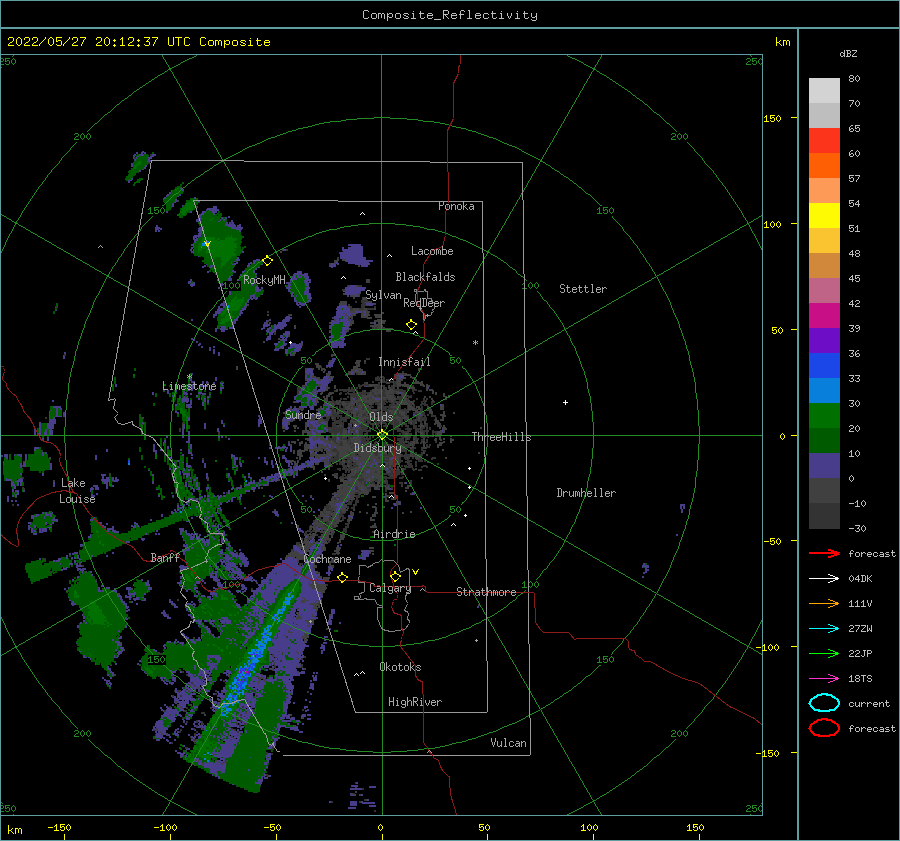Image resolution: width=900 pixels, height=841 pixels.
Task: Click the blue high-reflectivity streak southwest of Calgary
Action: (257, 652)
